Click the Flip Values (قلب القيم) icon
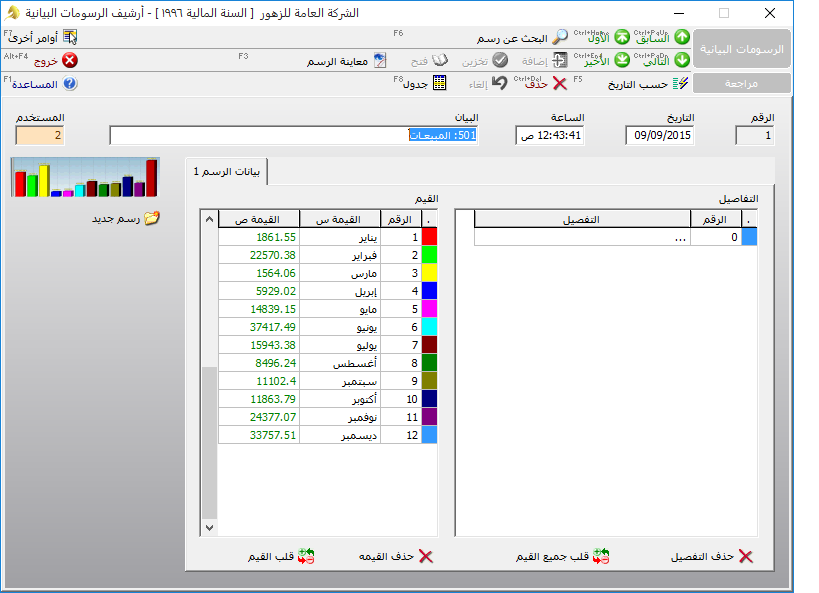The image size is (819, 593). pos(306,556)
